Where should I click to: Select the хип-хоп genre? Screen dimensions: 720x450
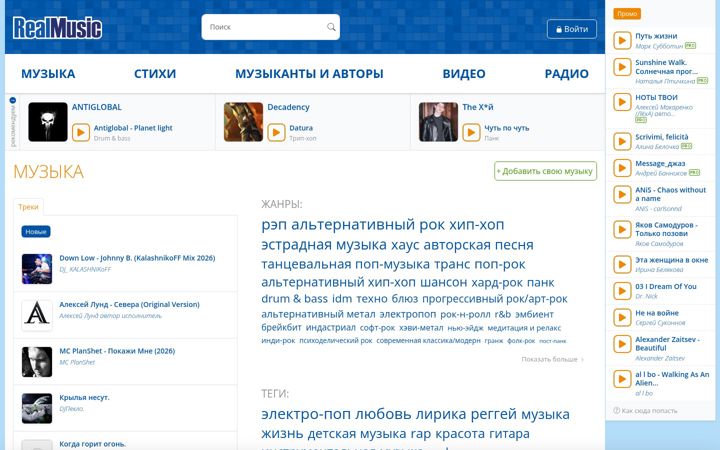477,225
